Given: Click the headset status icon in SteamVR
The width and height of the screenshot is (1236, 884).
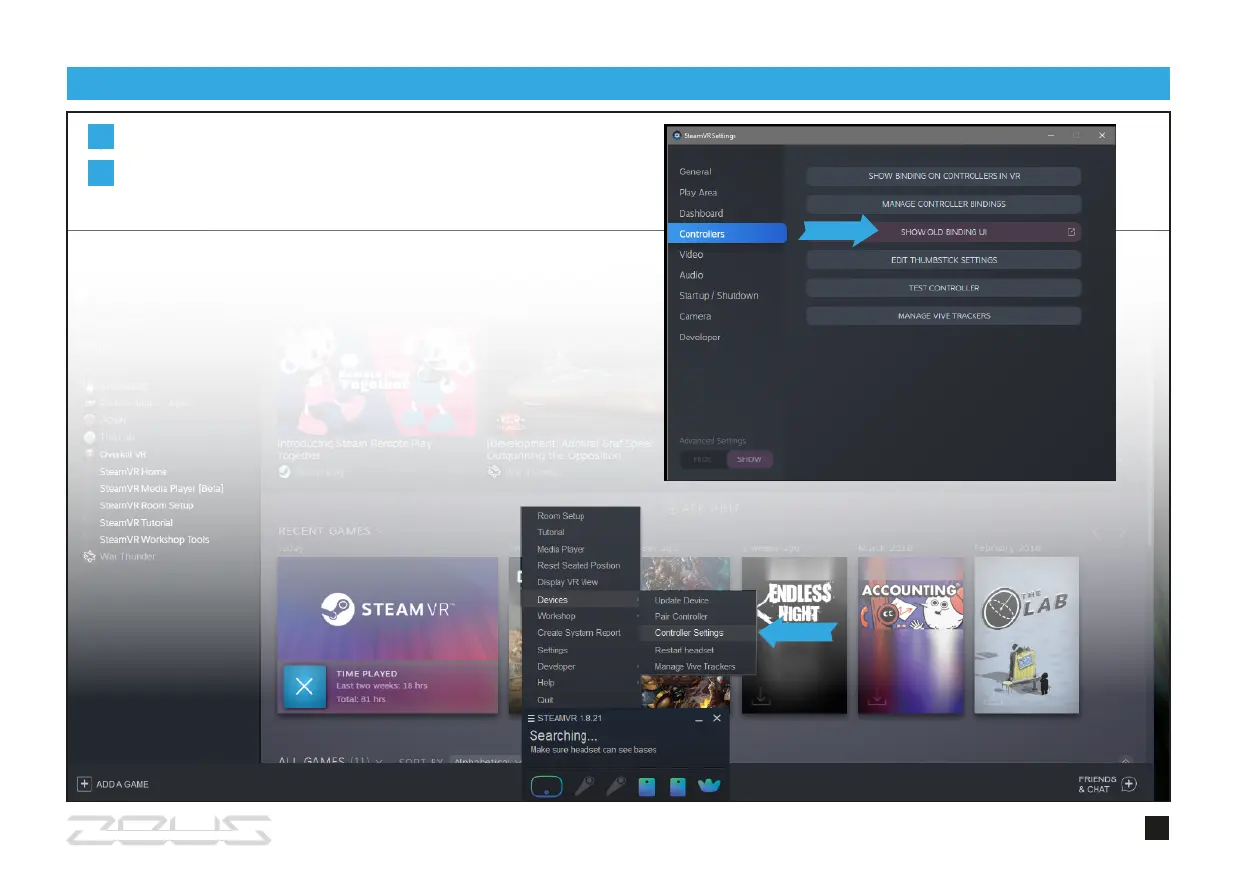Looking at the screenshot, I should click(x=546, y=786).
